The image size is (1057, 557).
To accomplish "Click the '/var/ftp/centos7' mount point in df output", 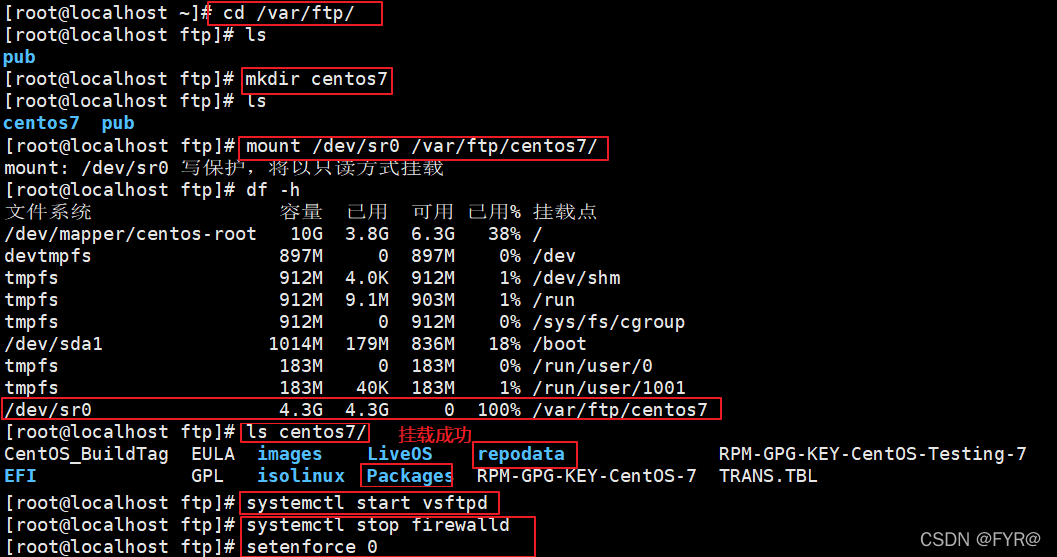I will coord(620,409).
